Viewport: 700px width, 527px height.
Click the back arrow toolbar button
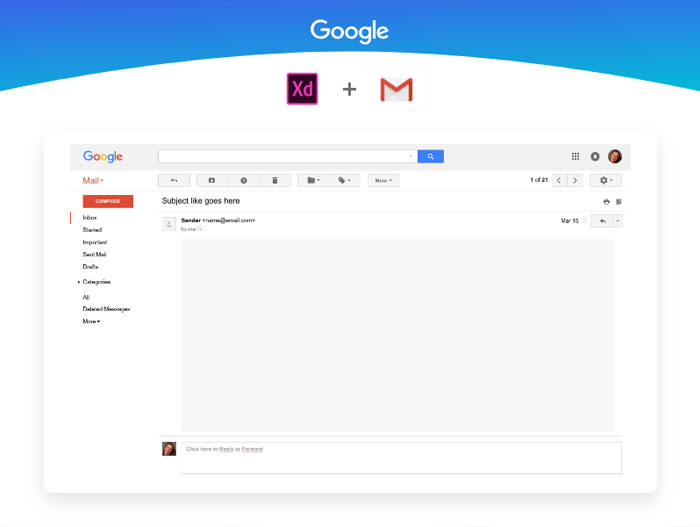pos(174,180)
